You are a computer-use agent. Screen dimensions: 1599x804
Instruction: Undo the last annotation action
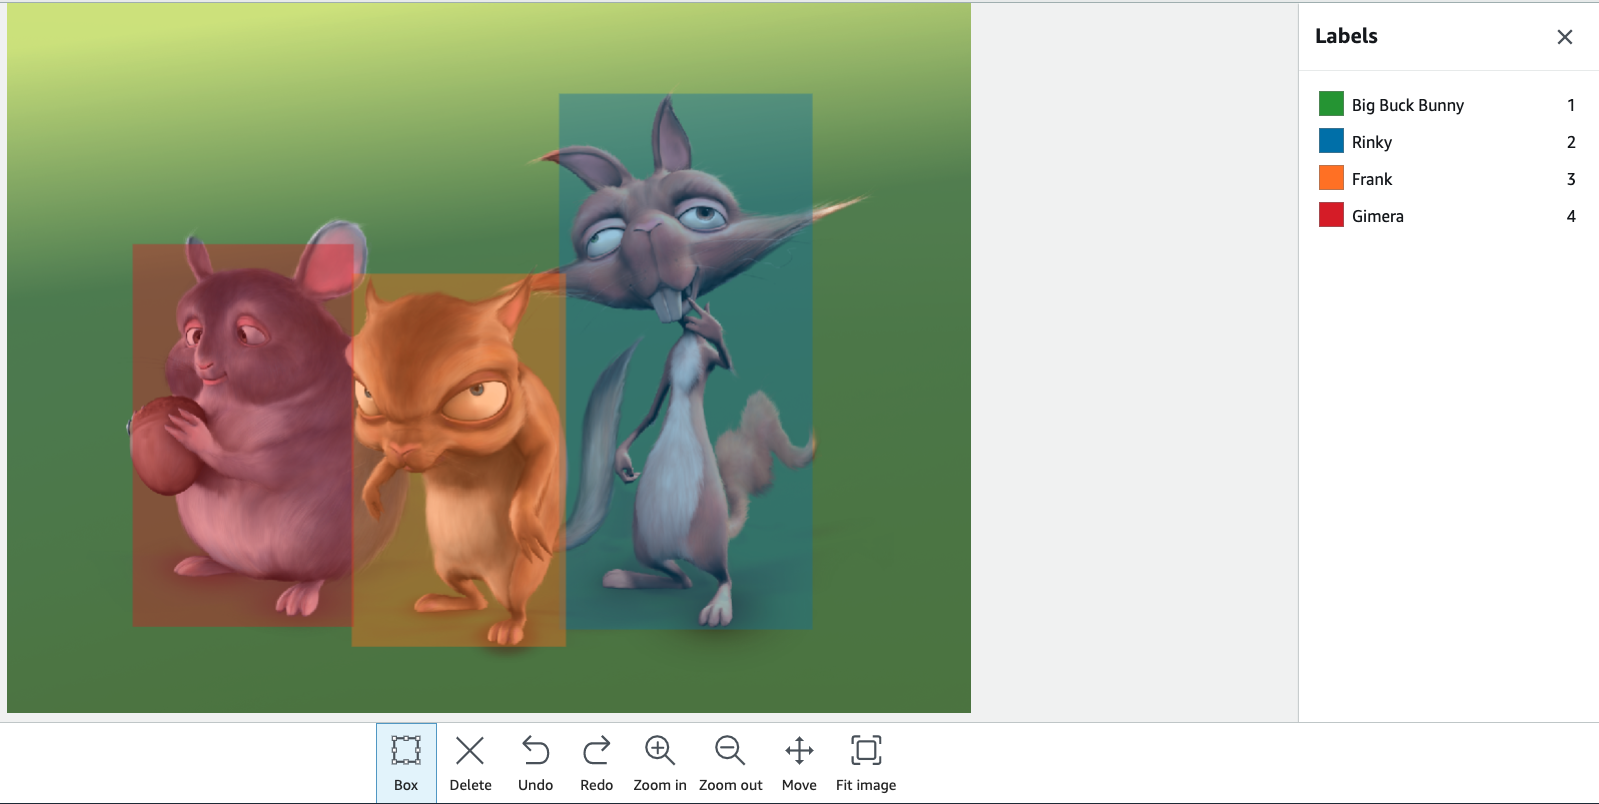535,762
